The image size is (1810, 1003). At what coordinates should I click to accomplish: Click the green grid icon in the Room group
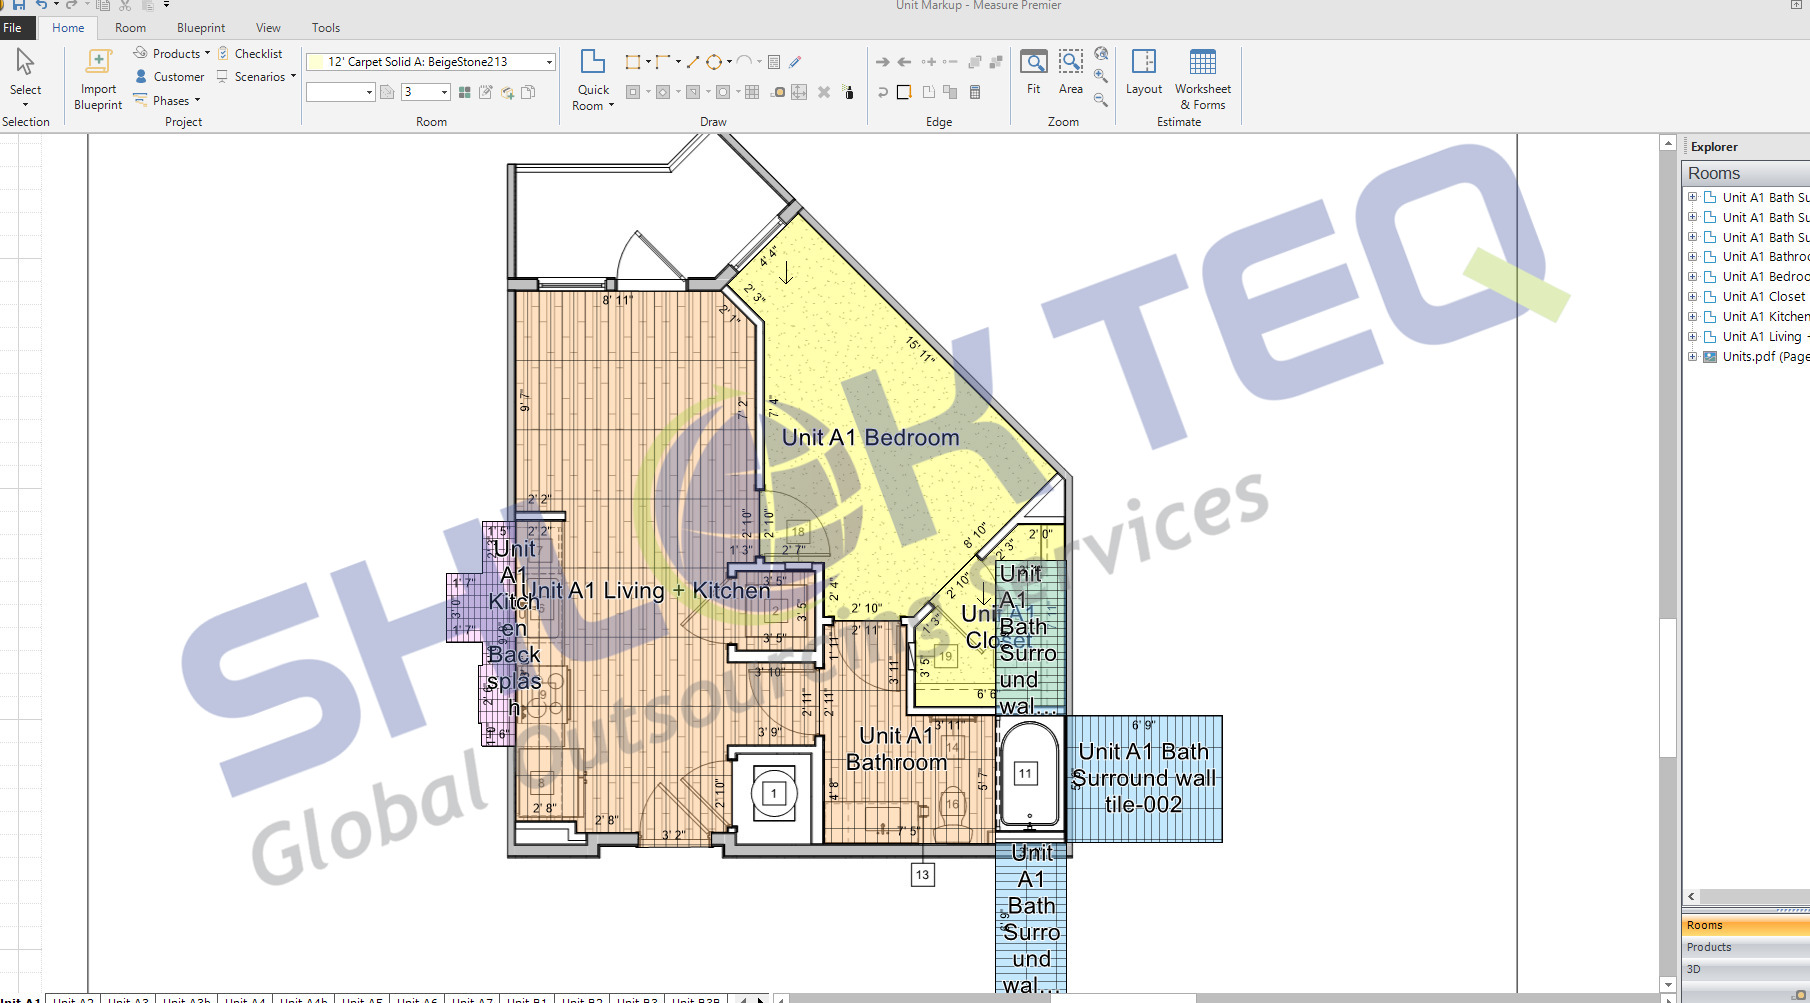tap(464, 92)
